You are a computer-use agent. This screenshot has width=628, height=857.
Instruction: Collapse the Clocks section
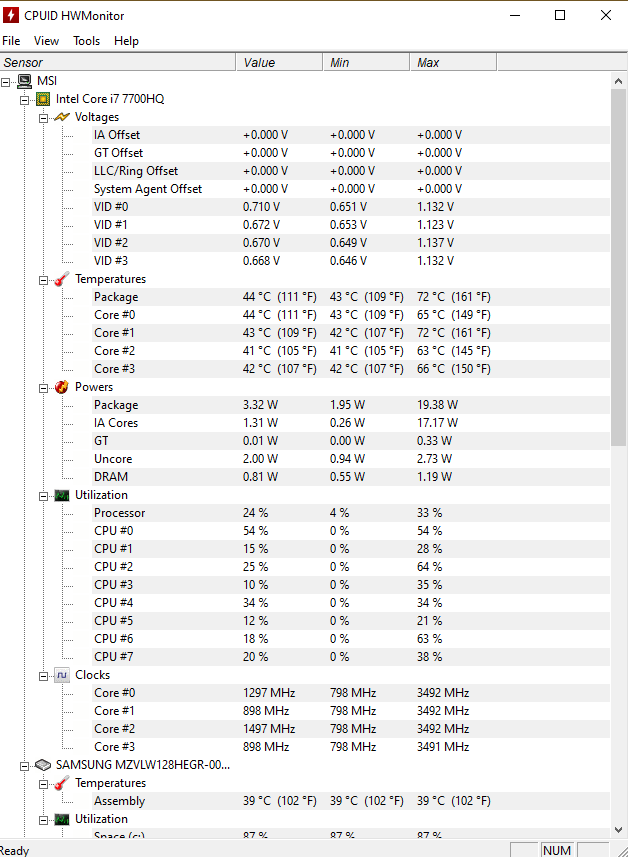(x=43, y=676)
